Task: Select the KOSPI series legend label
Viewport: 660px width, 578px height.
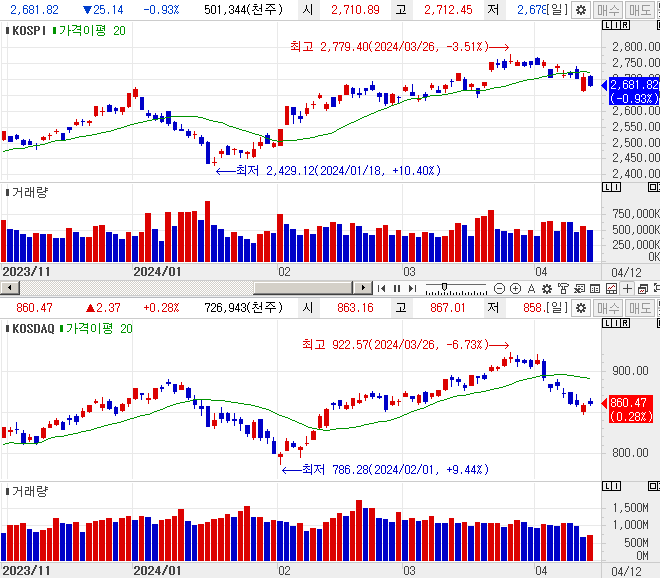Action: click(26, 31)
